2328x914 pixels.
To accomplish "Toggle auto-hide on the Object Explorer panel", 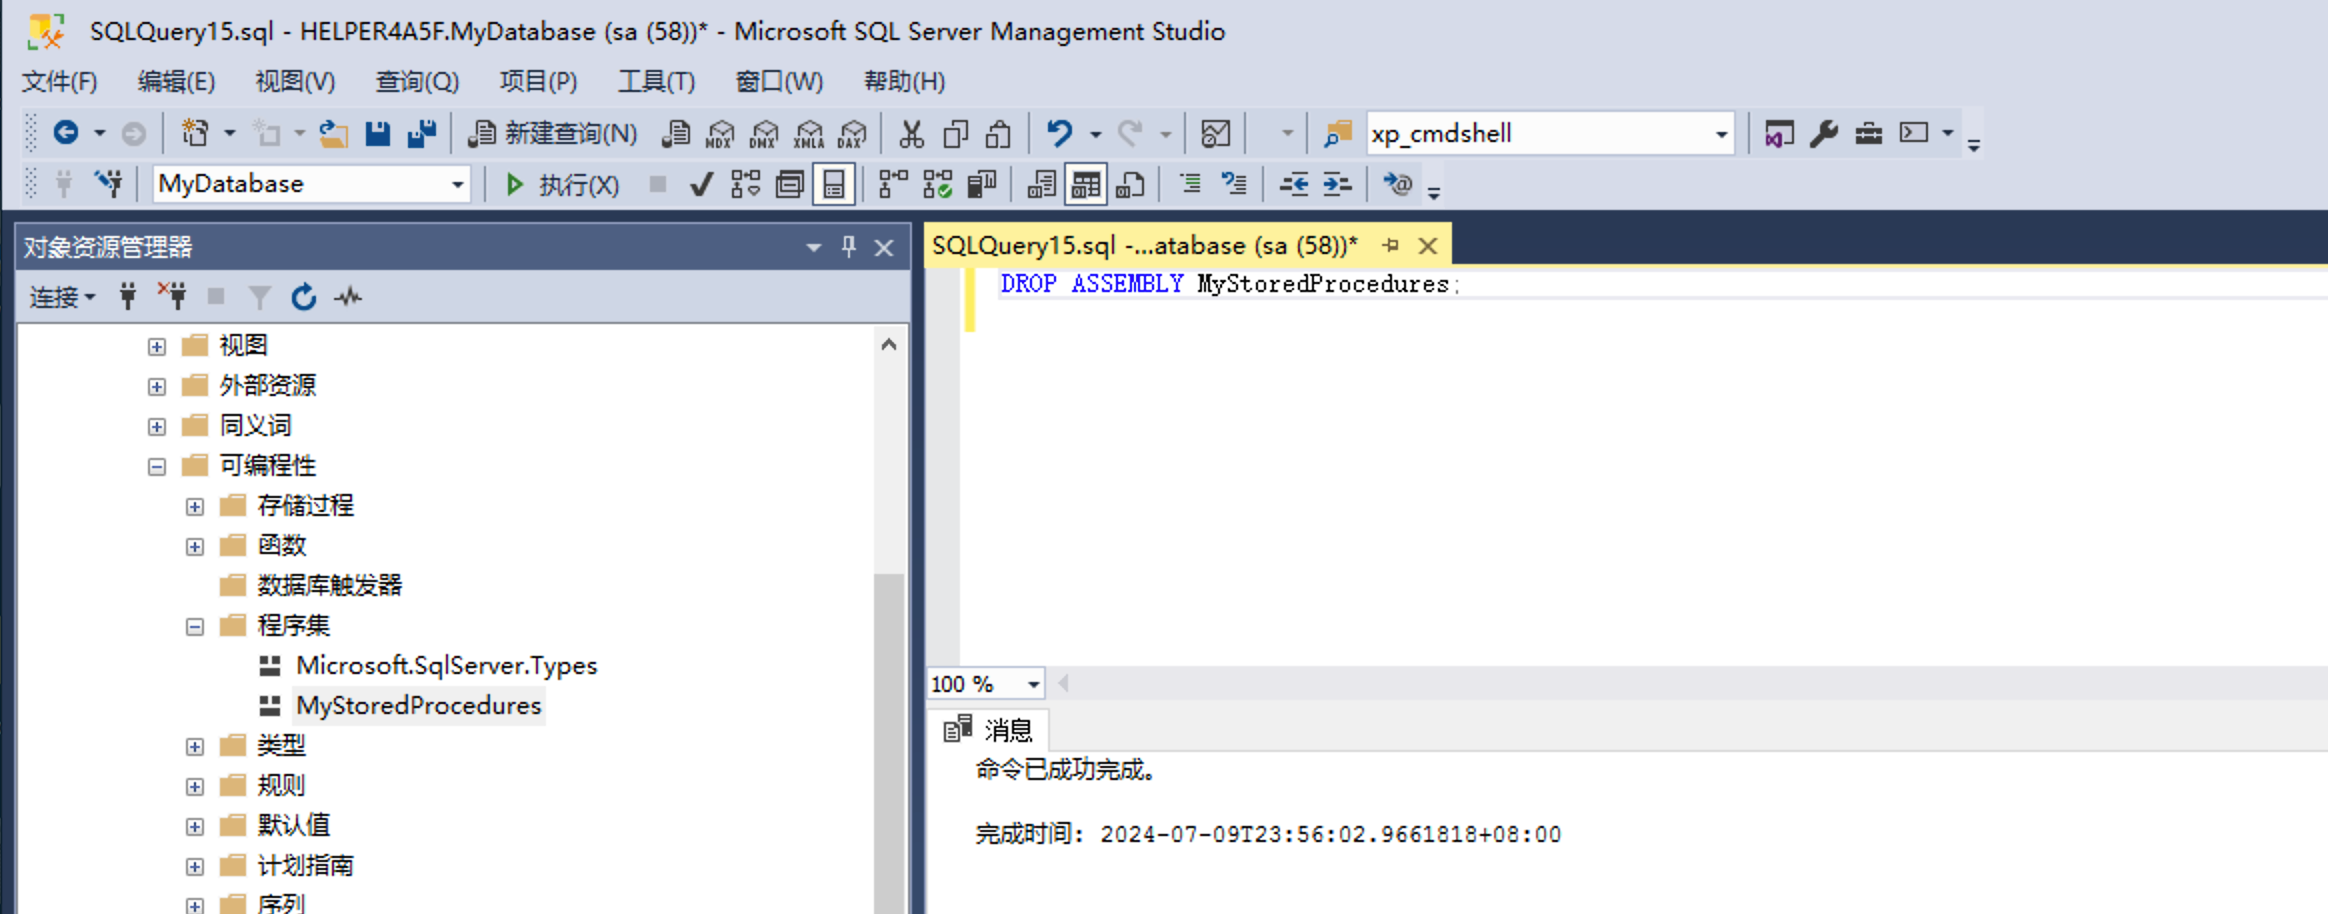I will (849, 247).
